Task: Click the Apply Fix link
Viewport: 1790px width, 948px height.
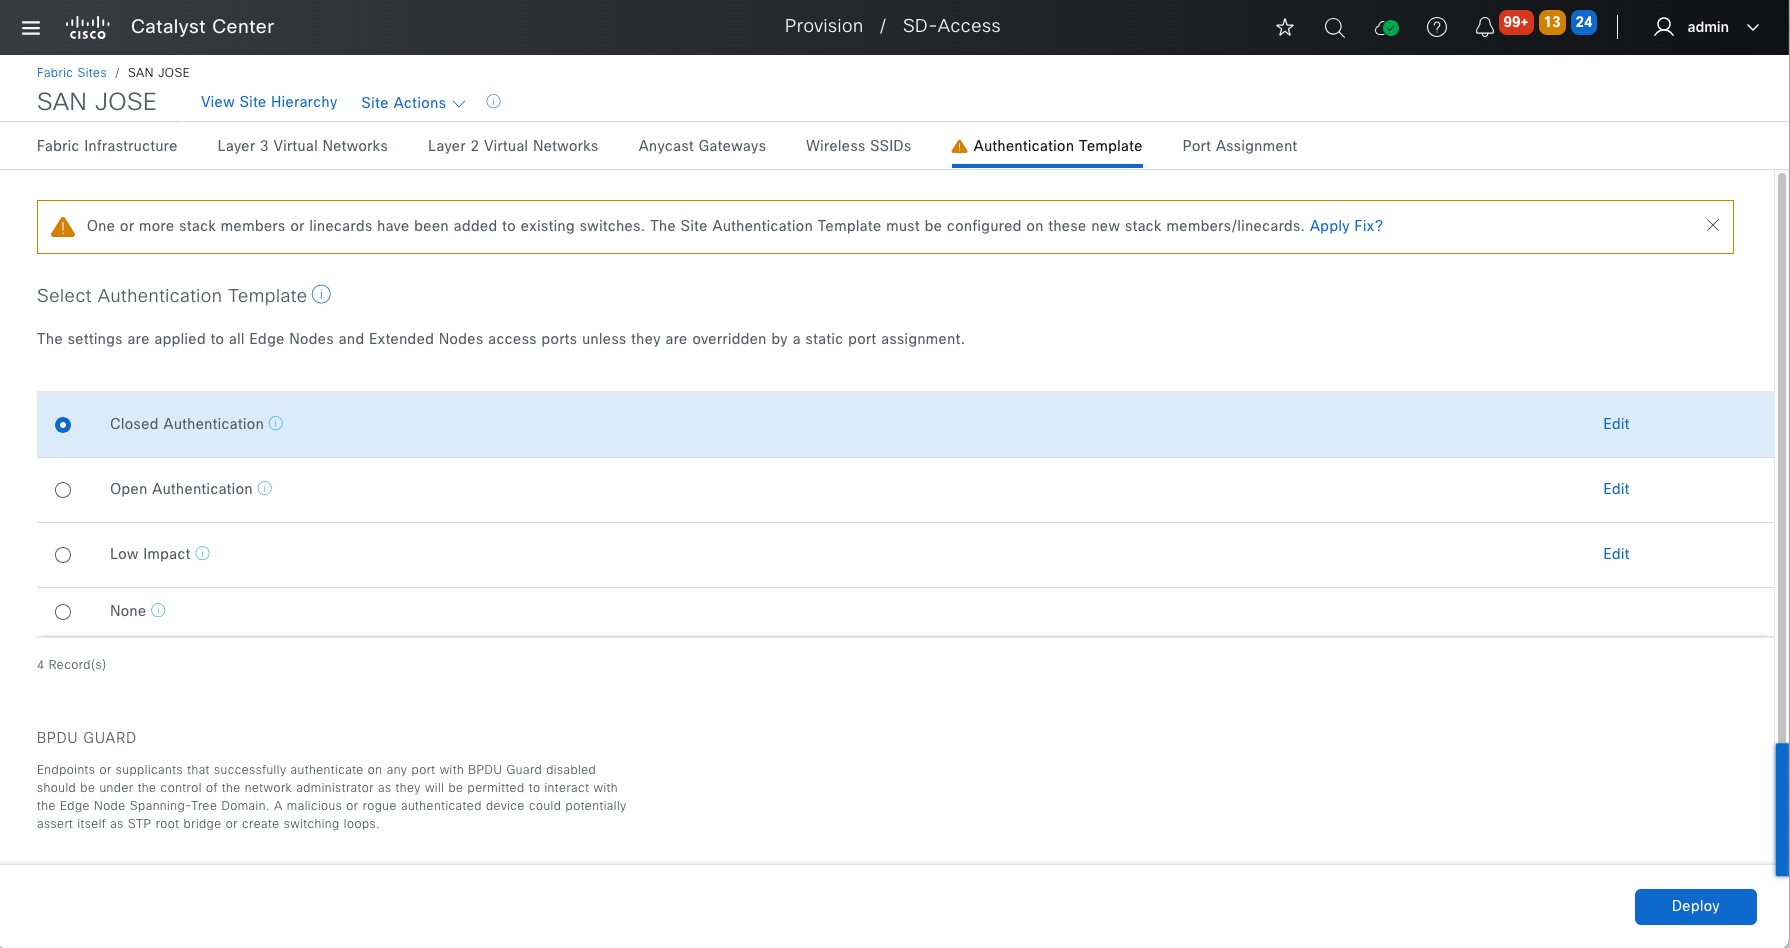Action: tap(1346, 226)
